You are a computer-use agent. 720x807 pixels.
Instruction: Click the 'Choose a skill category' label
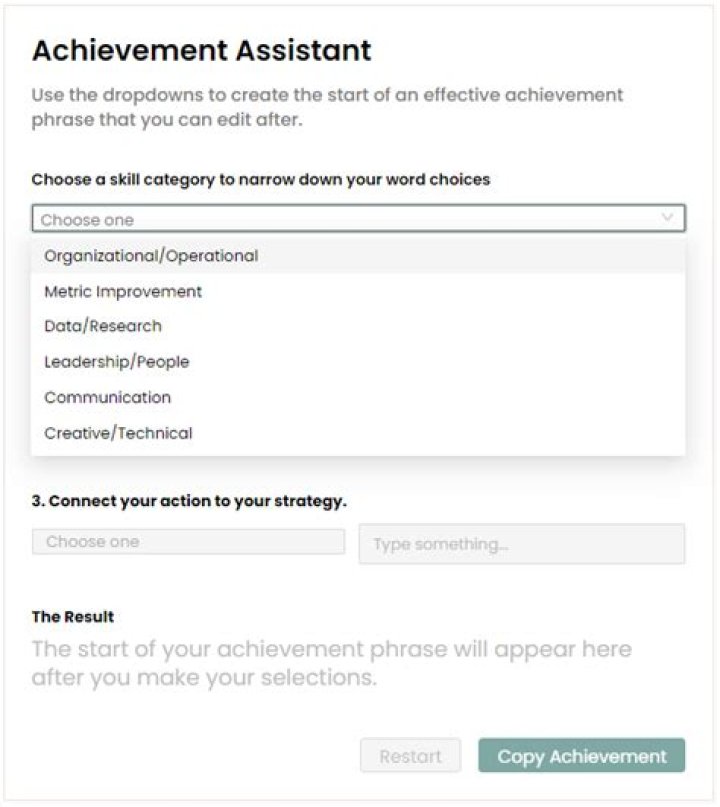(261, 180)
